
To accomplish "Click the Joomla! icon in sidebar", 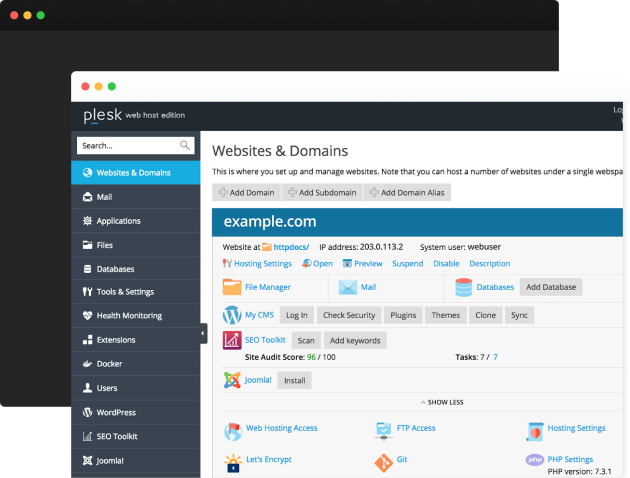I will [87, 460].
